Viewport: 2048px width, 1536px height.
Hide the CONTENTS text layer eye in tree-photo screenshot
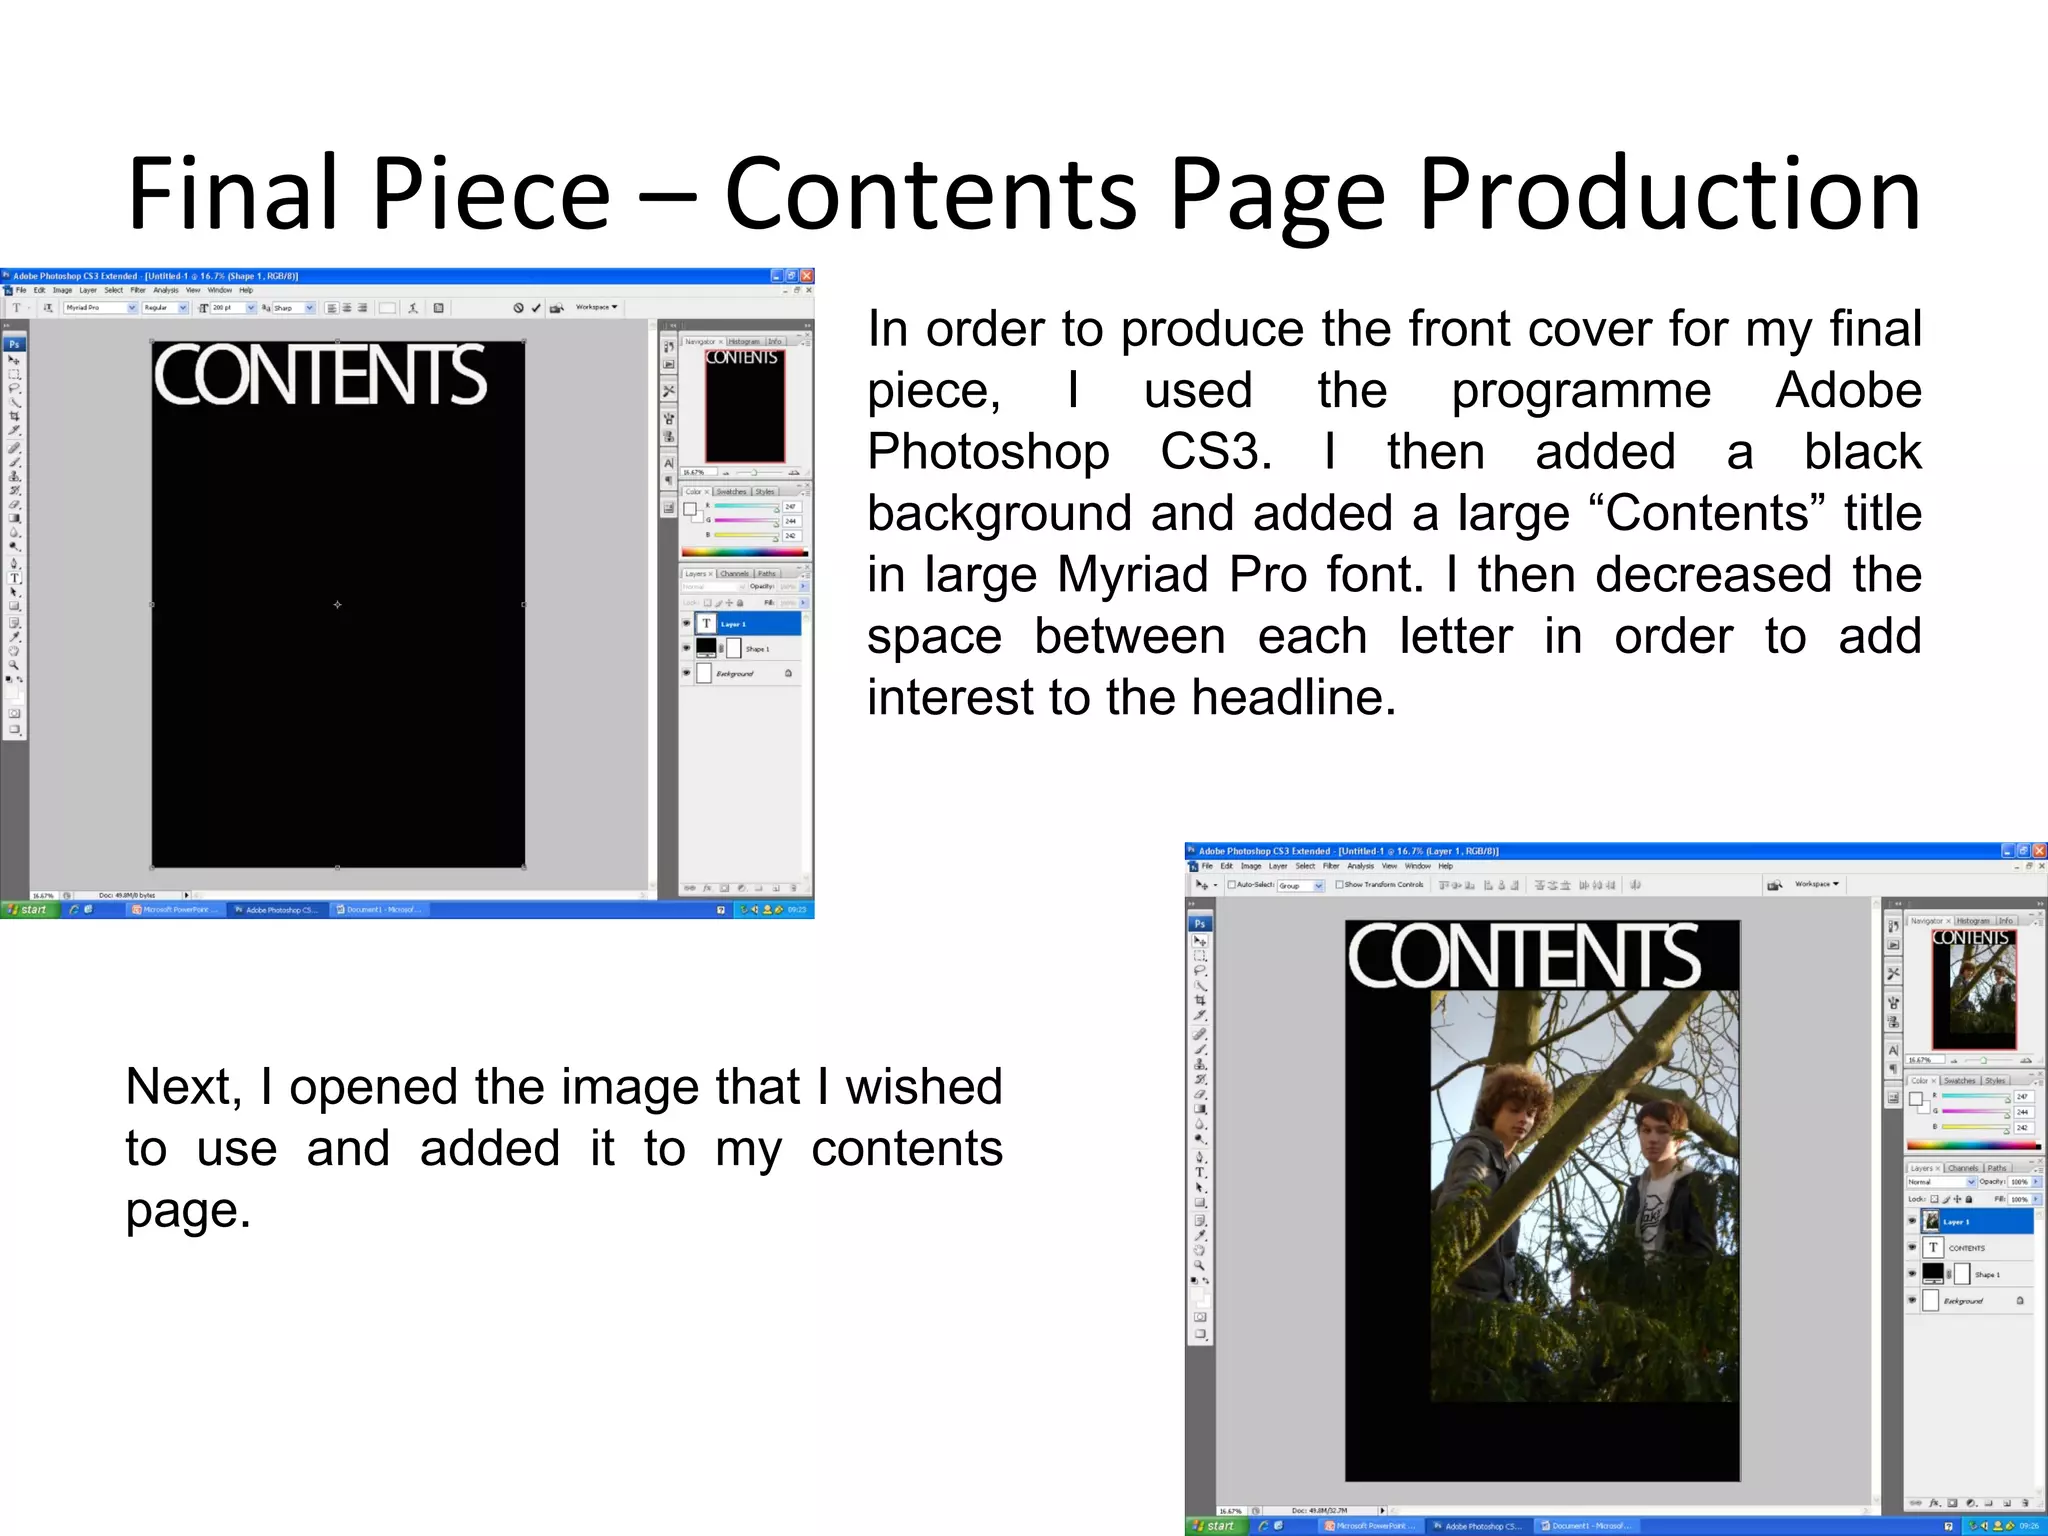pyautogui.click(x=1913, y=1247)
